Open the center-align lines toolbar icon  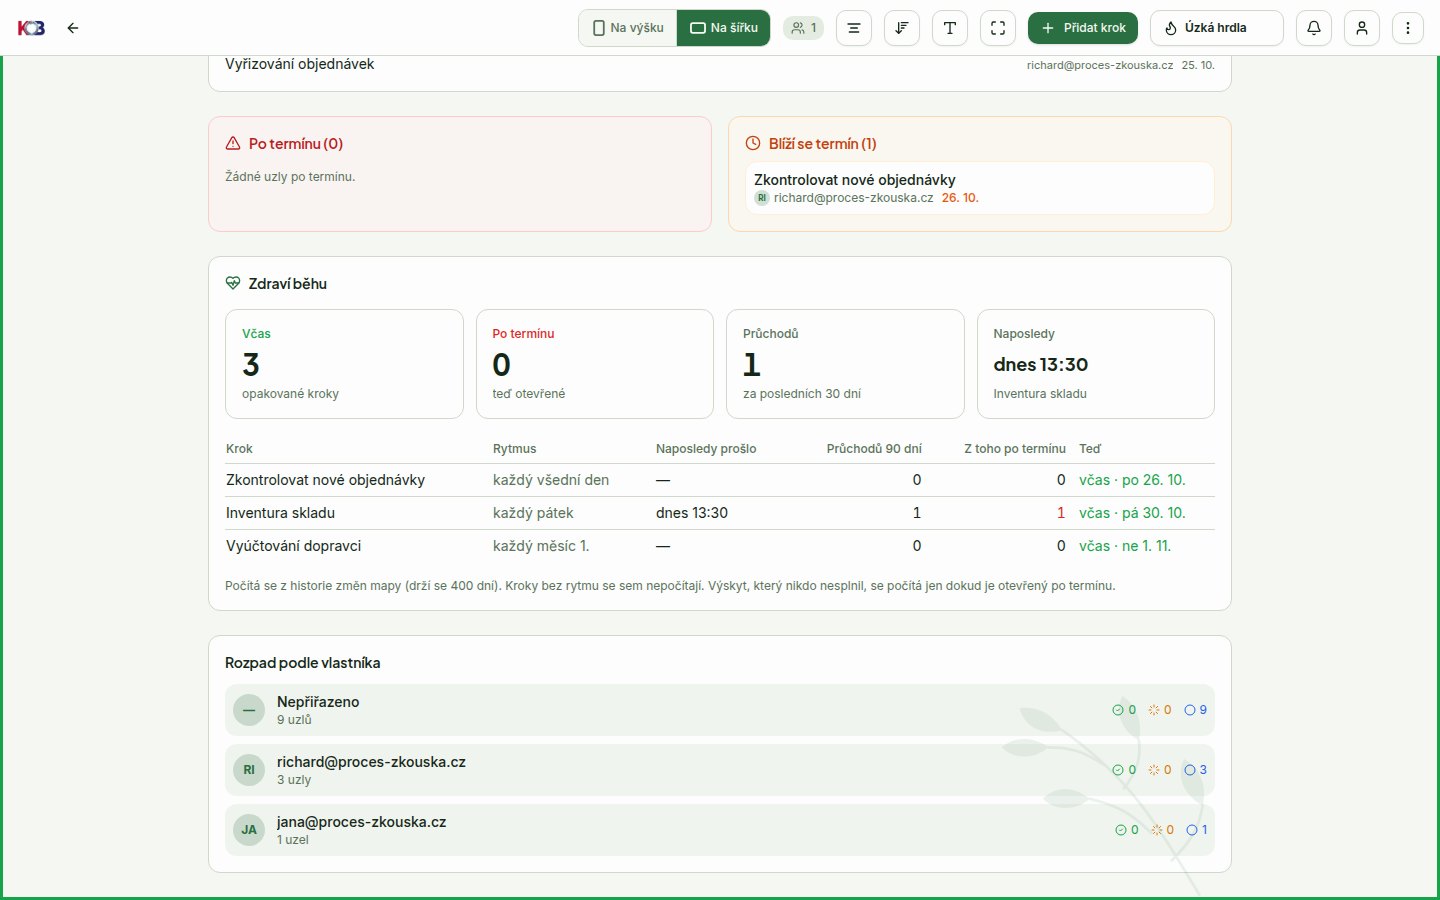click(x=854, y=28)
